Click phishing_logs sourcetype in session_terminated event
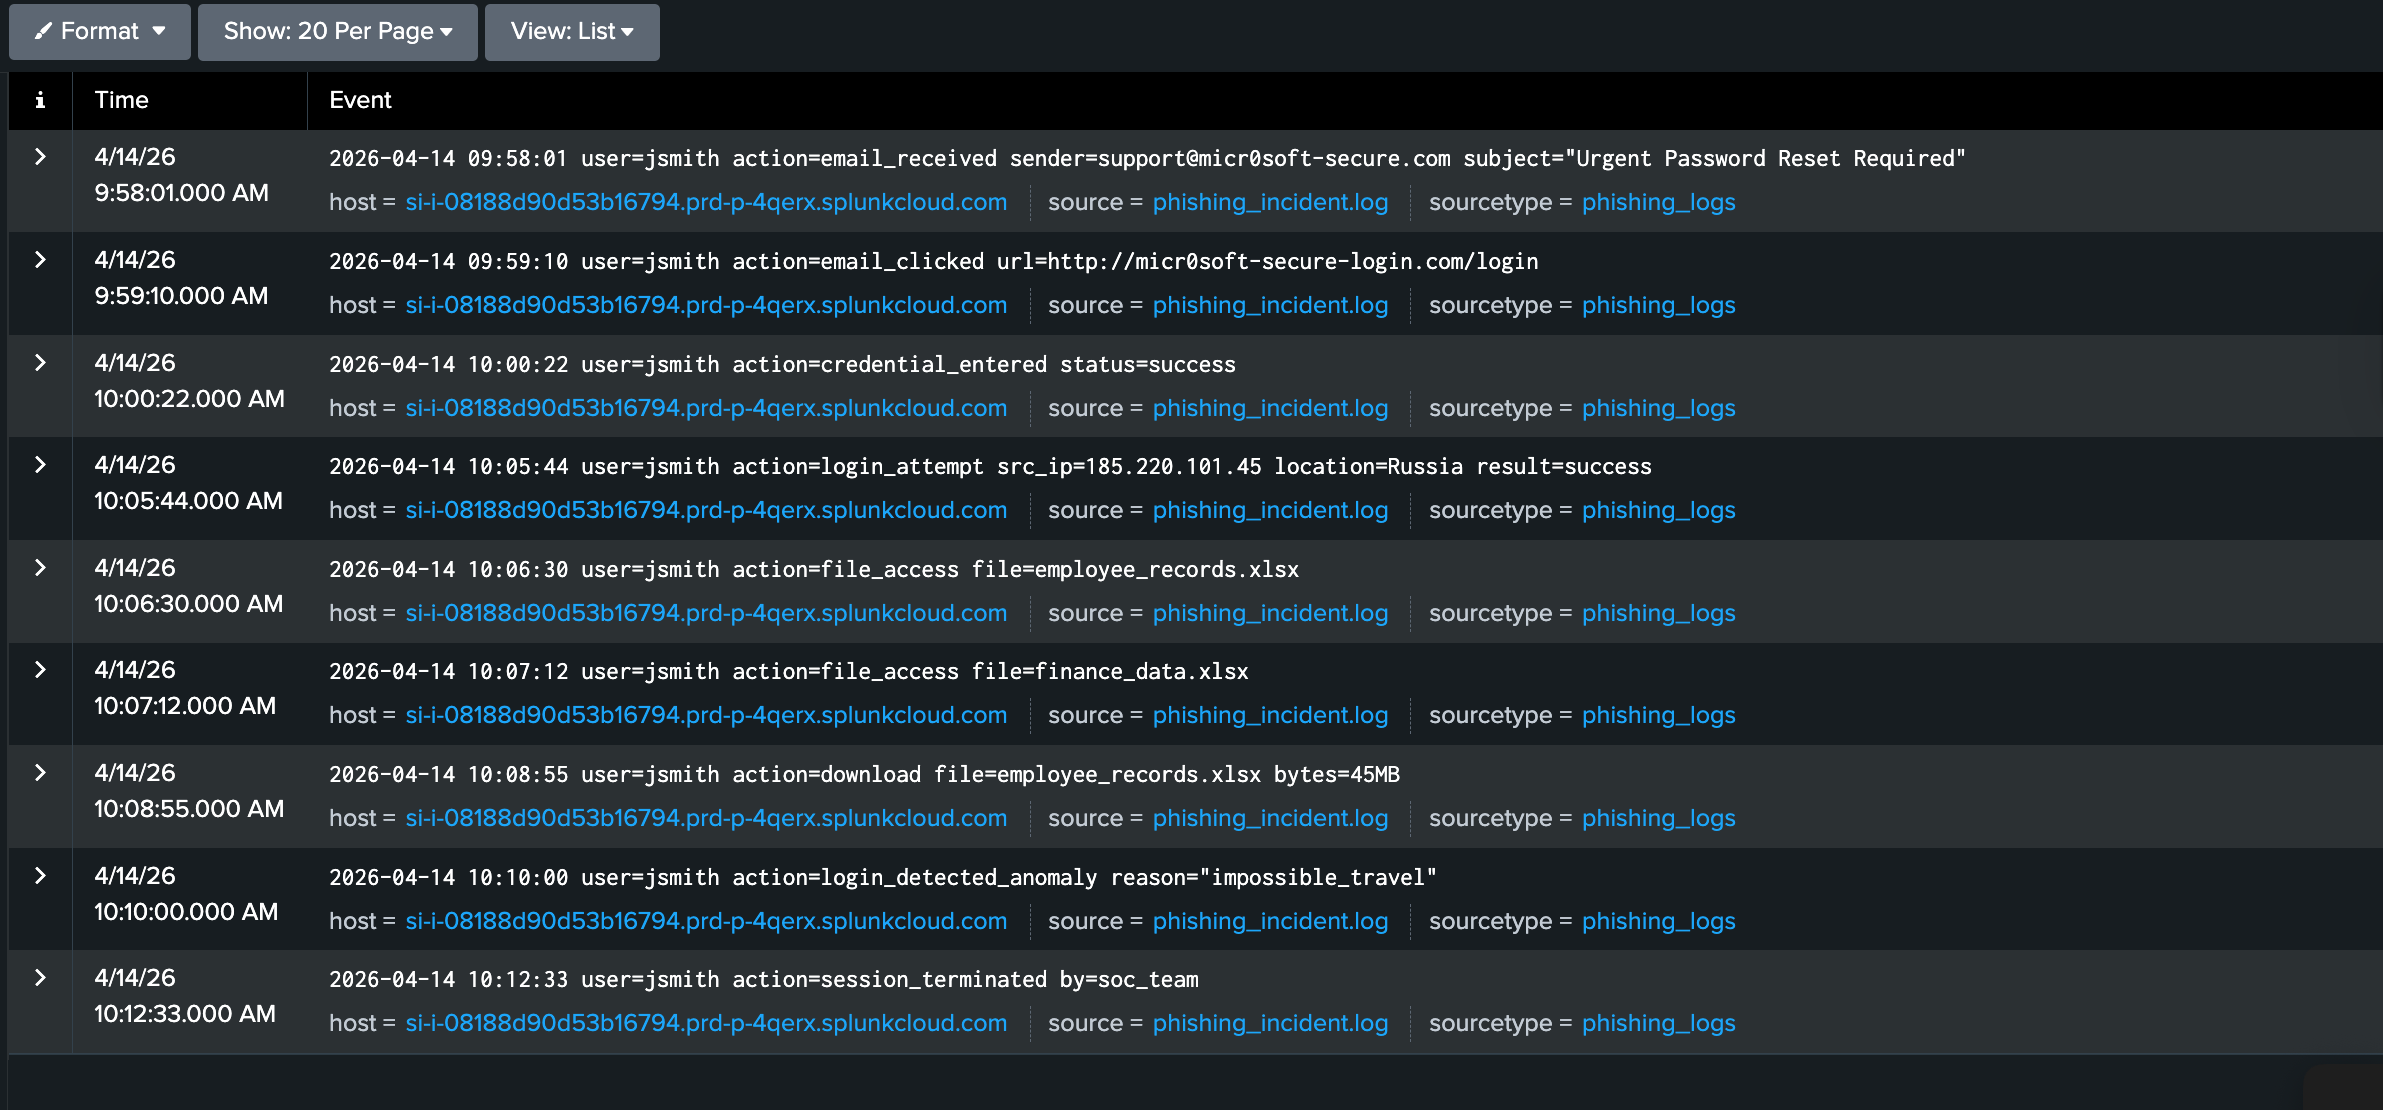The width and height of the screenshot is (2383, 1110). click(x=1657, y=1024)
